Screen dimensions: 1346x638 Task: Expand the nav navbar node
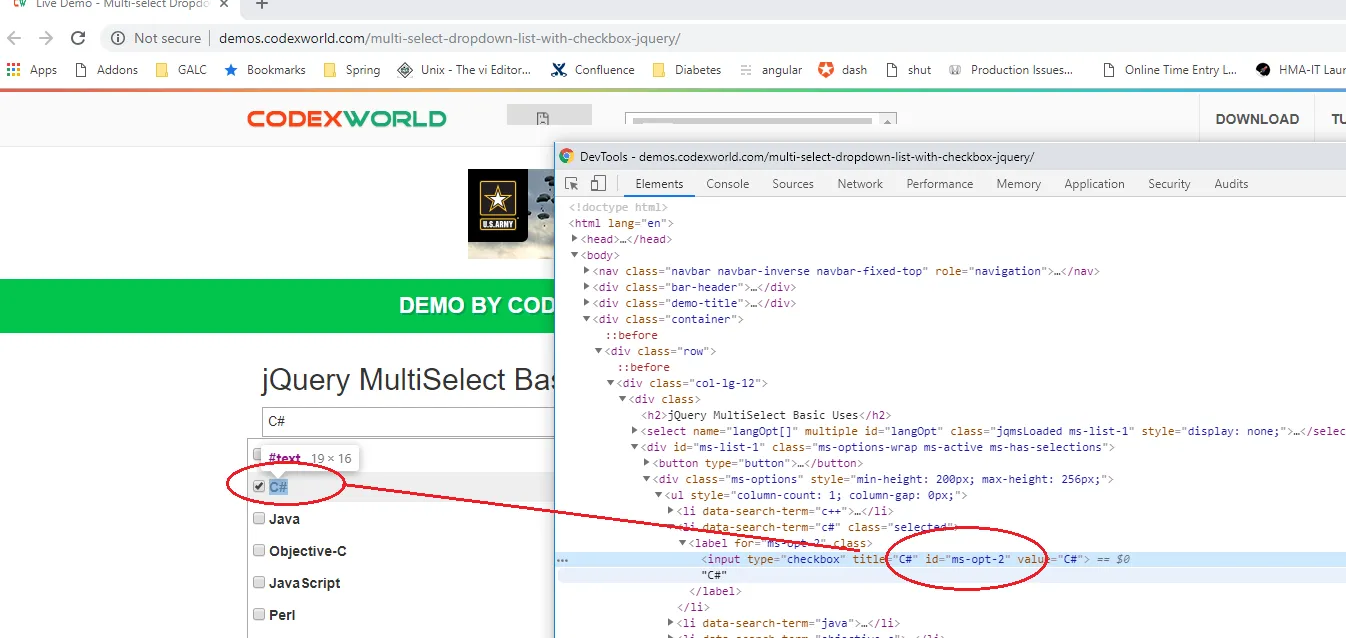[x=587, y=271]
